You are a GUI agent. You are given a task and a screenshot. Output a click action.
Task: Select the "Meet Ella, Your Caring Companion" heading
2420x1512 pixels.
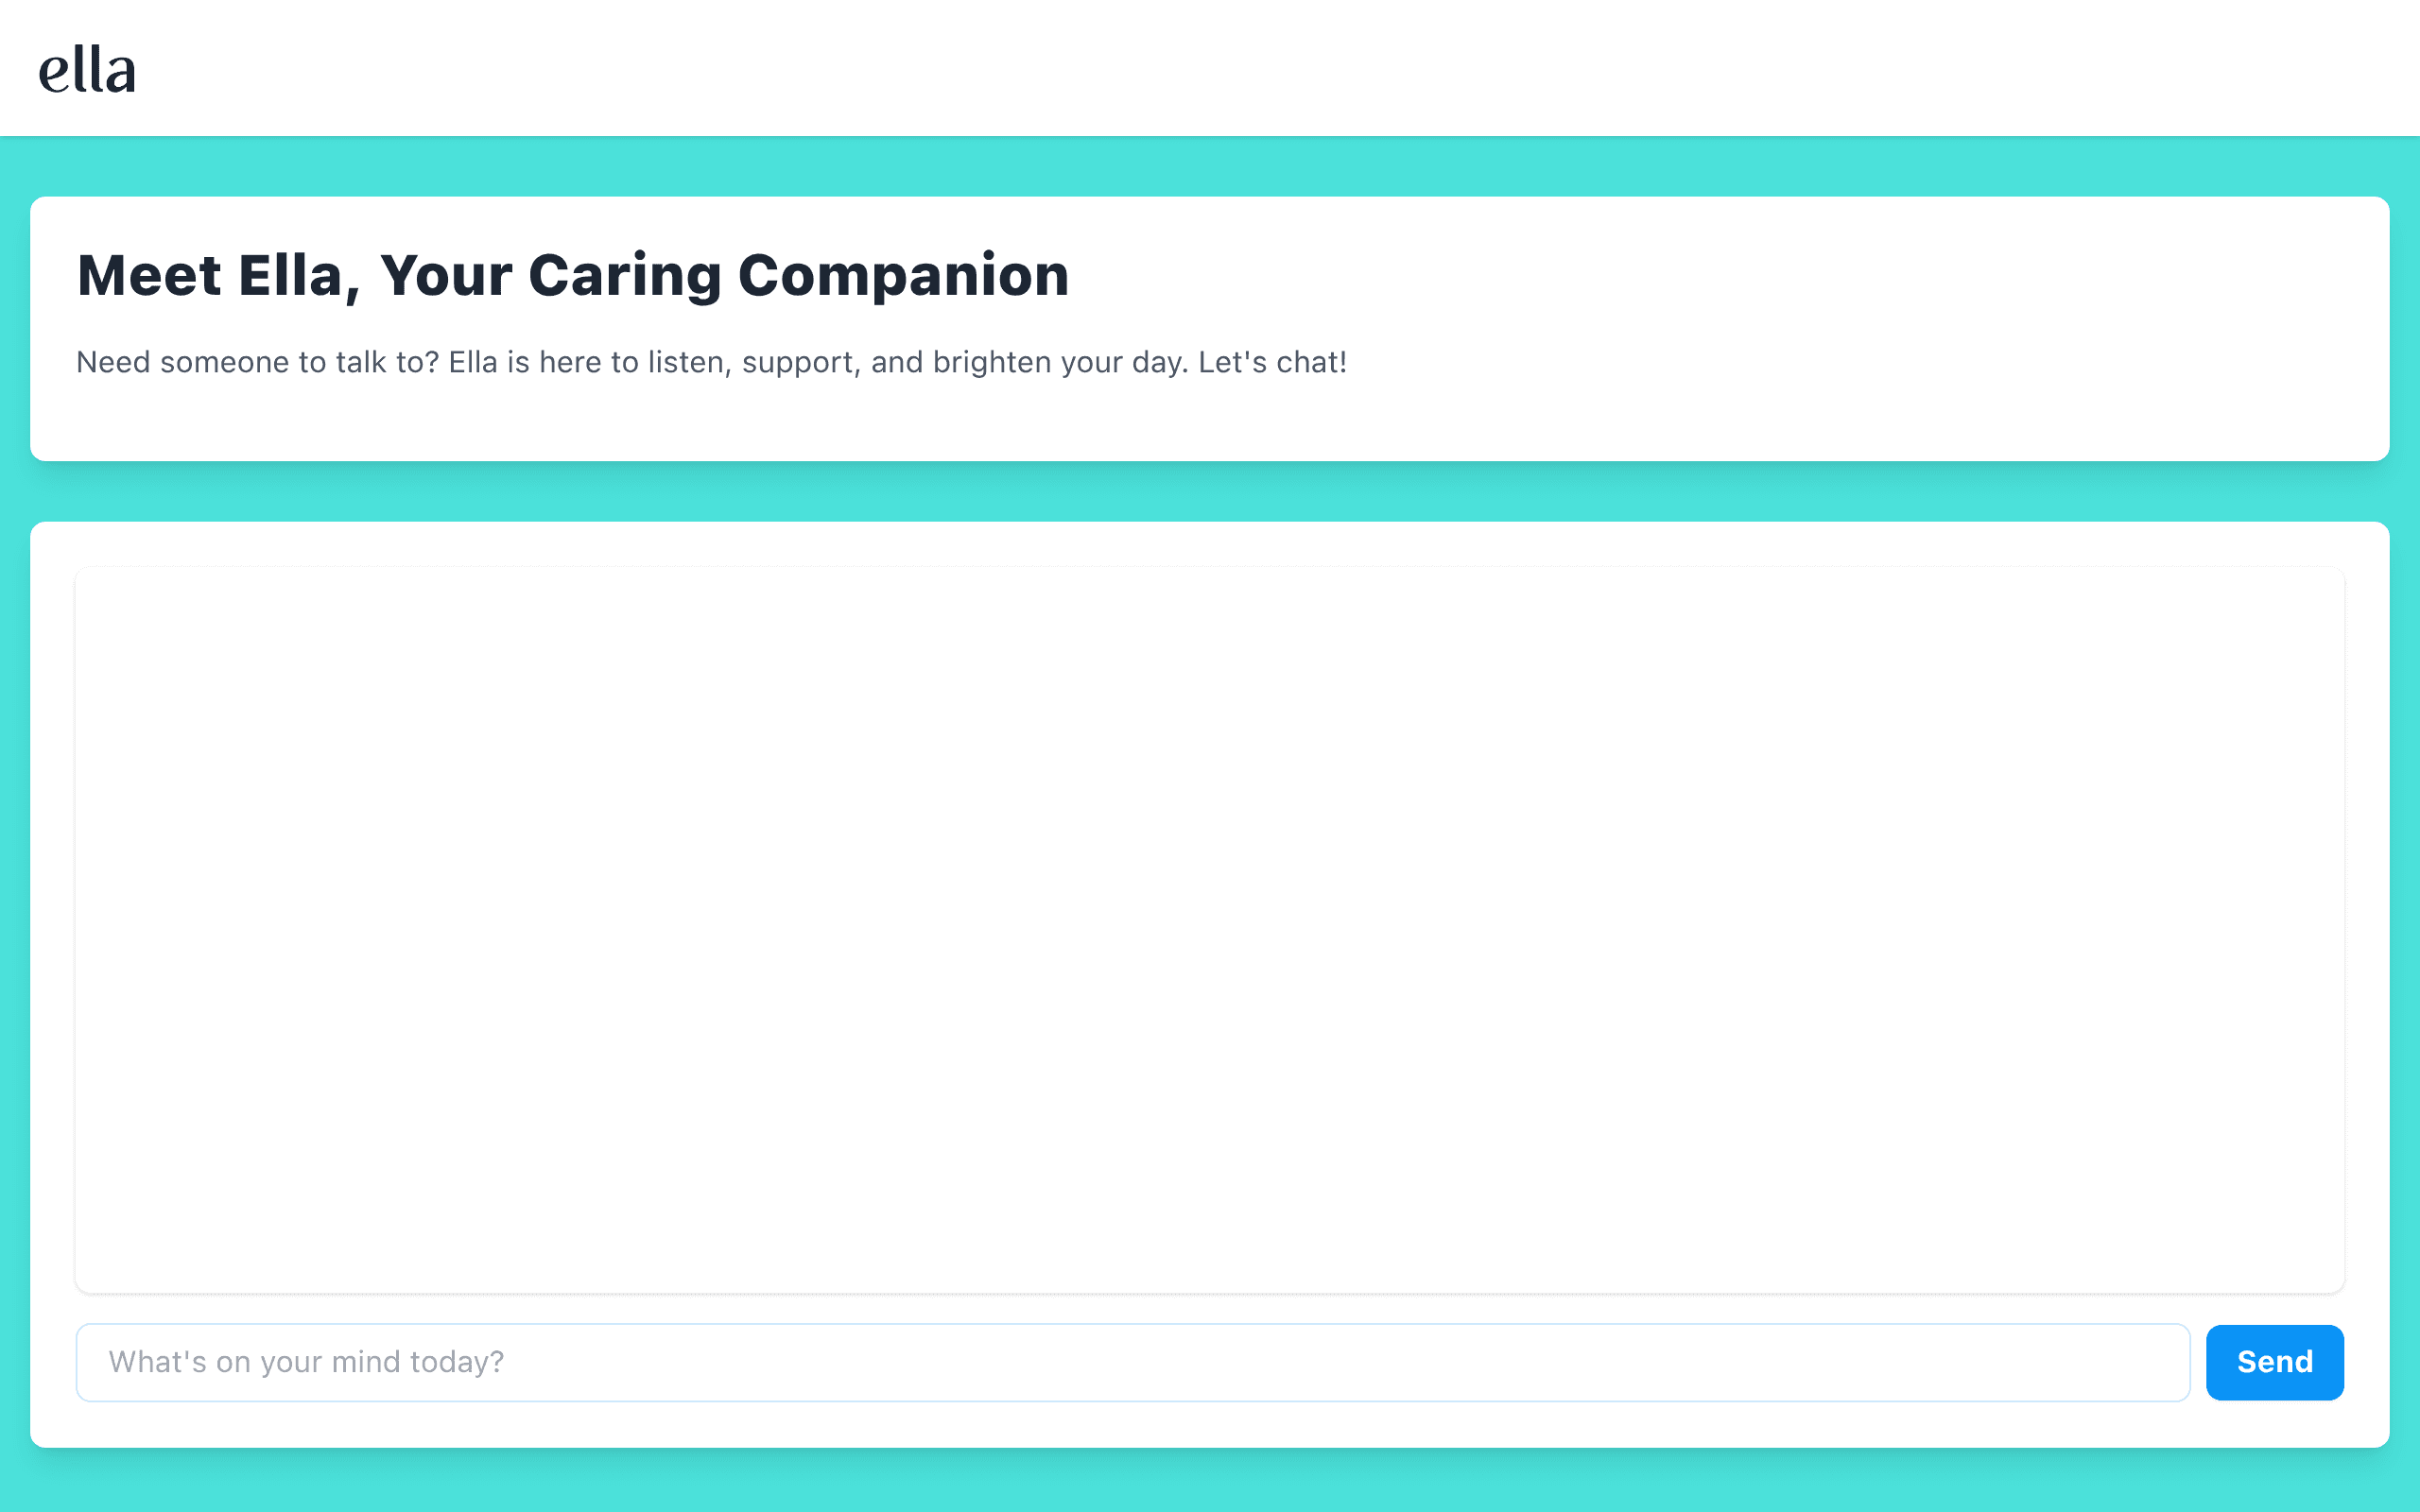tap(573, 275)
